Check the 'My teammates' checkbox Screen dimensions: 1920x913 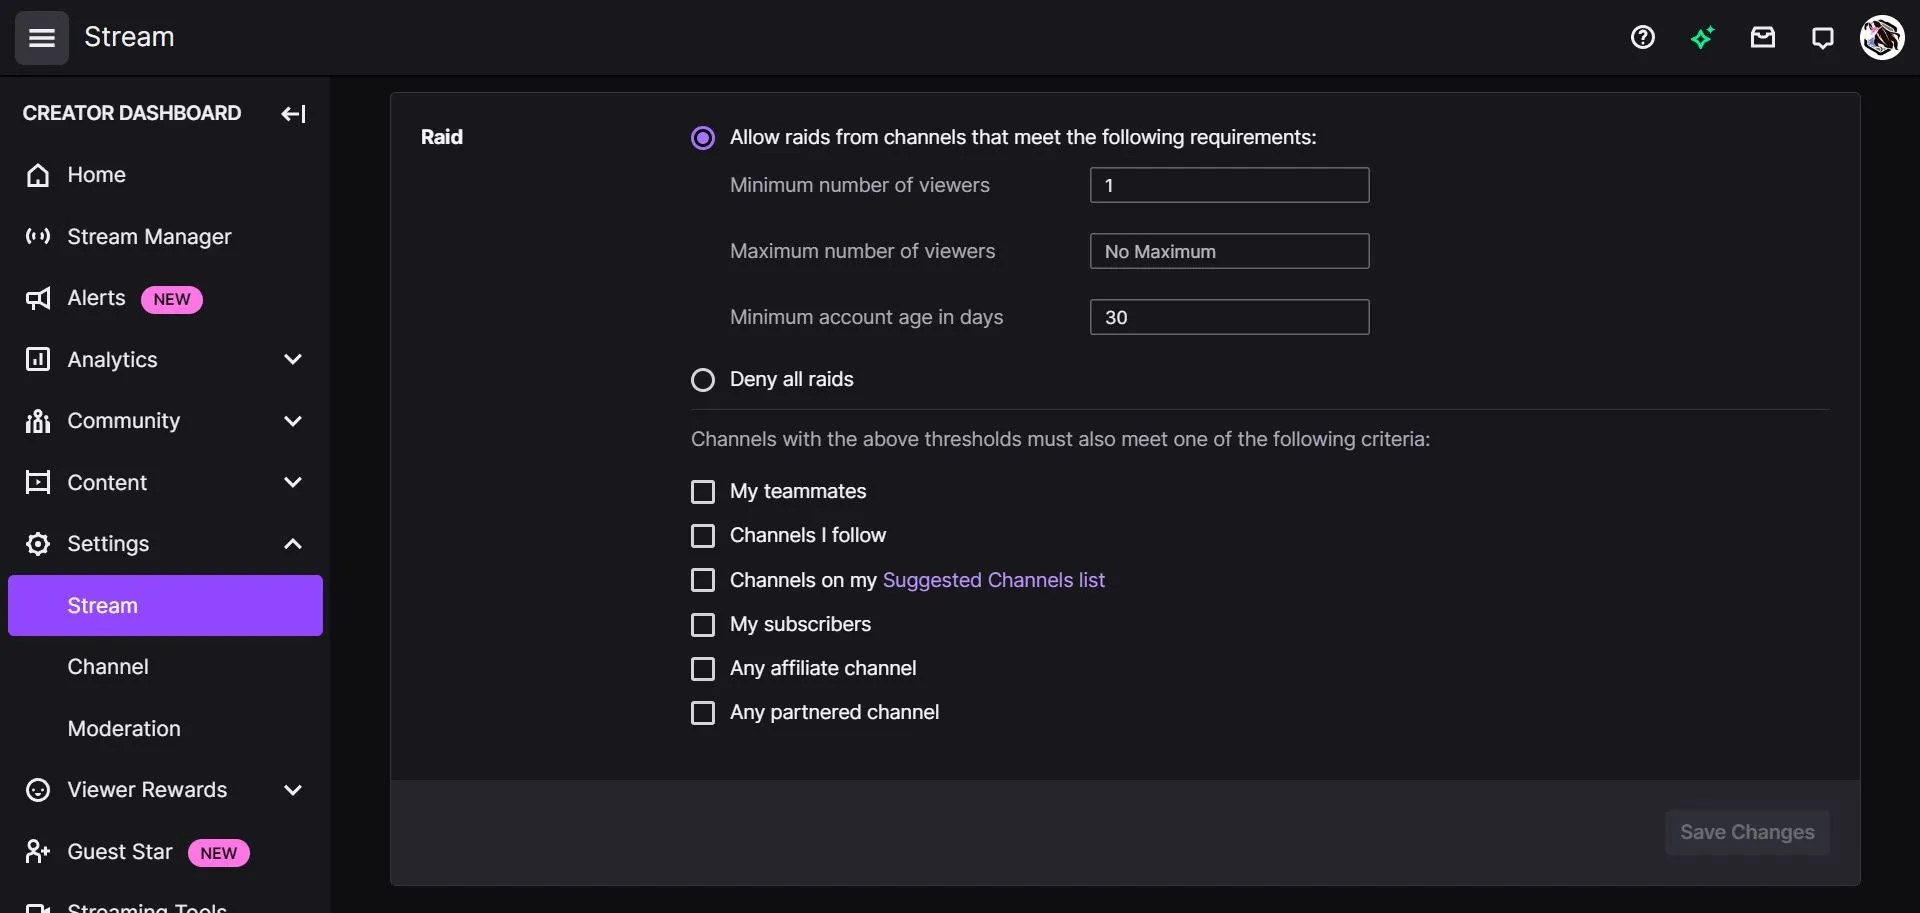pyautogui.click(x=703, y=492)
